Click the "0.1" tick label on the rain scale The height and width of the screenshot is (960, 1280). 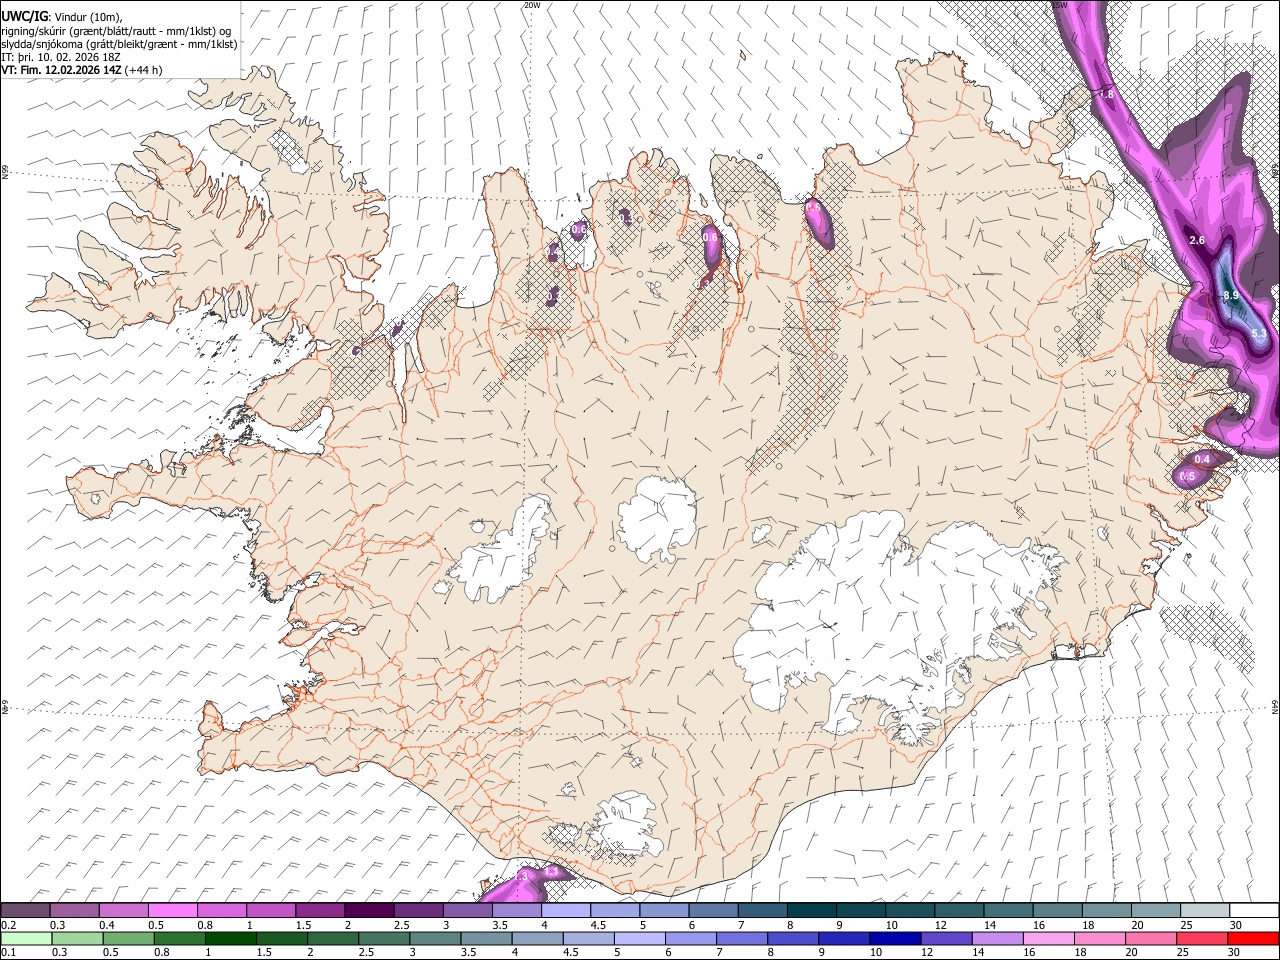(x=8, y=952)
